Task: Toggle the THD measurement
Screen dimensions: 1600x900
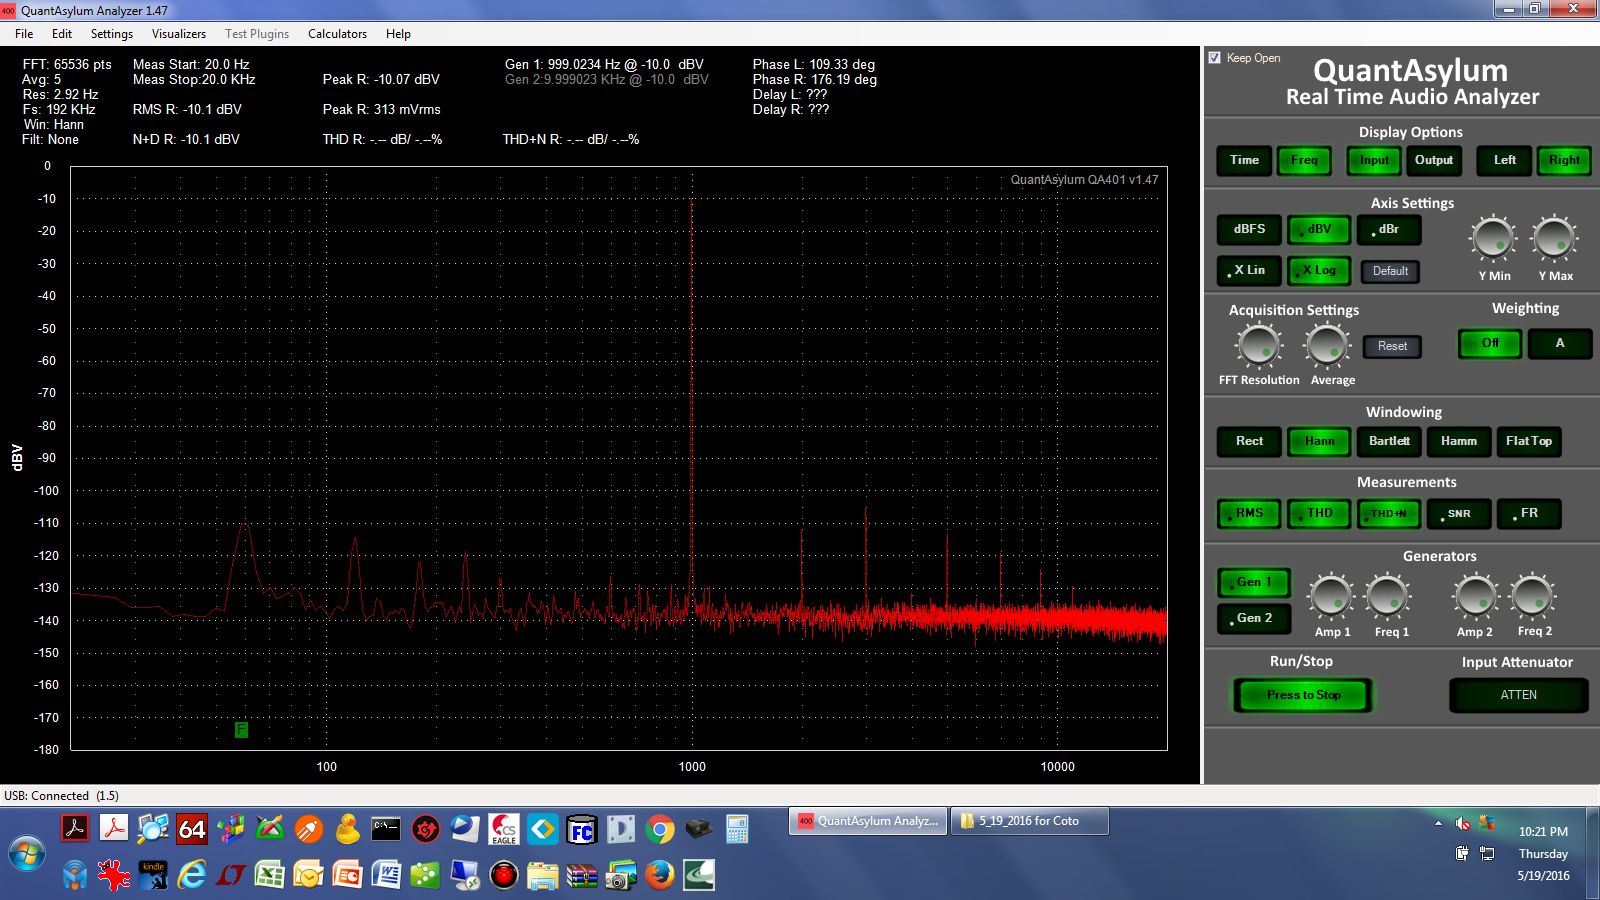Action: tap(1319, 513)
